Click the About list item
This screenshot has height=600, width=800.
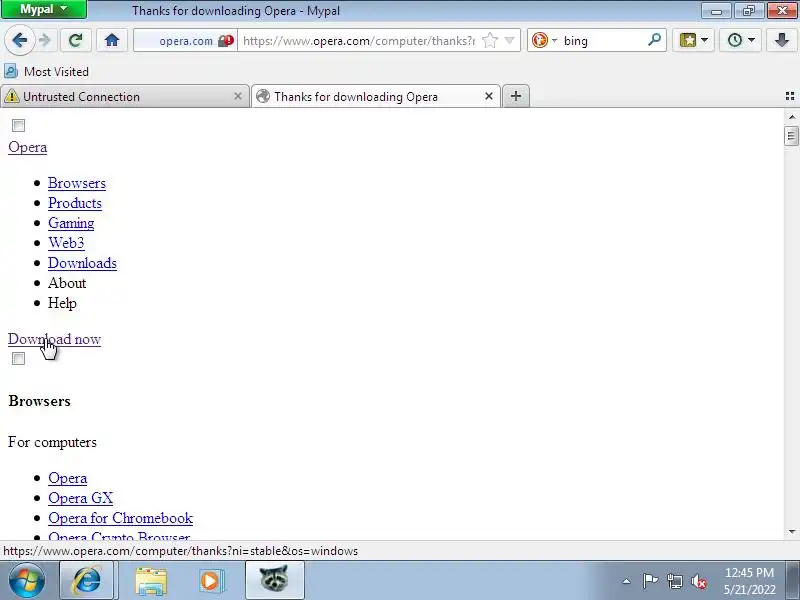click(67, 283)
